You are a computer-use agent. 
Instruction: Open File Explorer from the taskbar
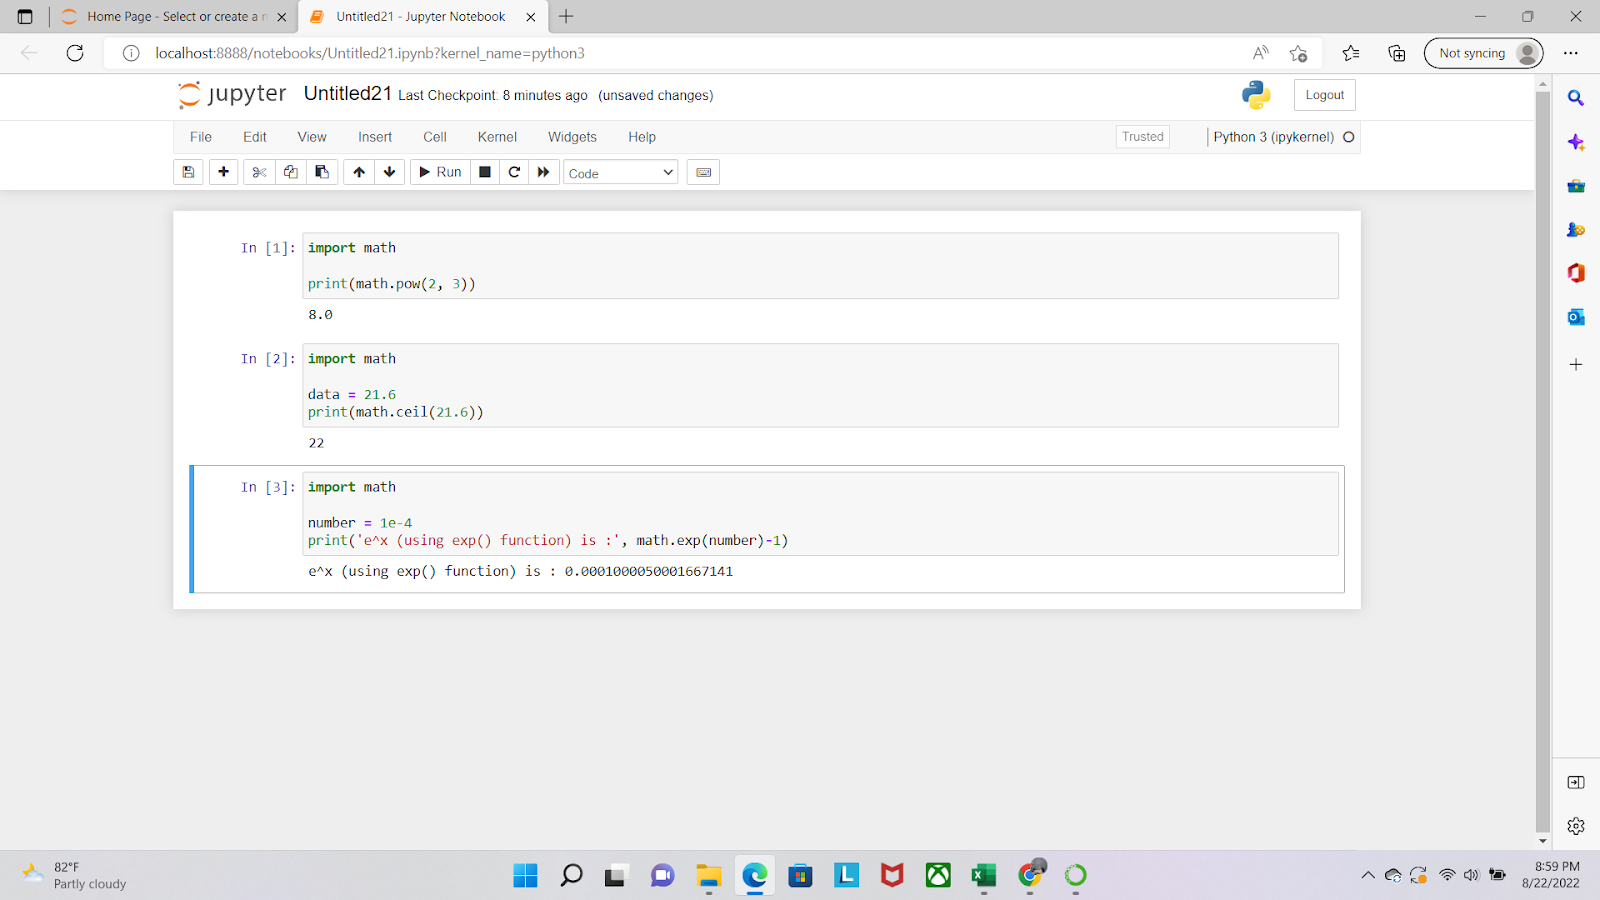709,876
